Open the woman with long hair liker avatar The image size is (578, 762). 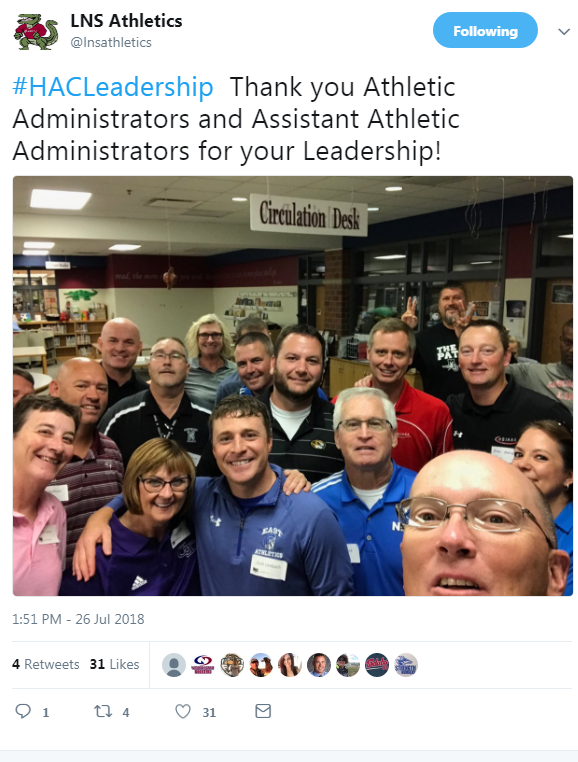click(290, 665)
